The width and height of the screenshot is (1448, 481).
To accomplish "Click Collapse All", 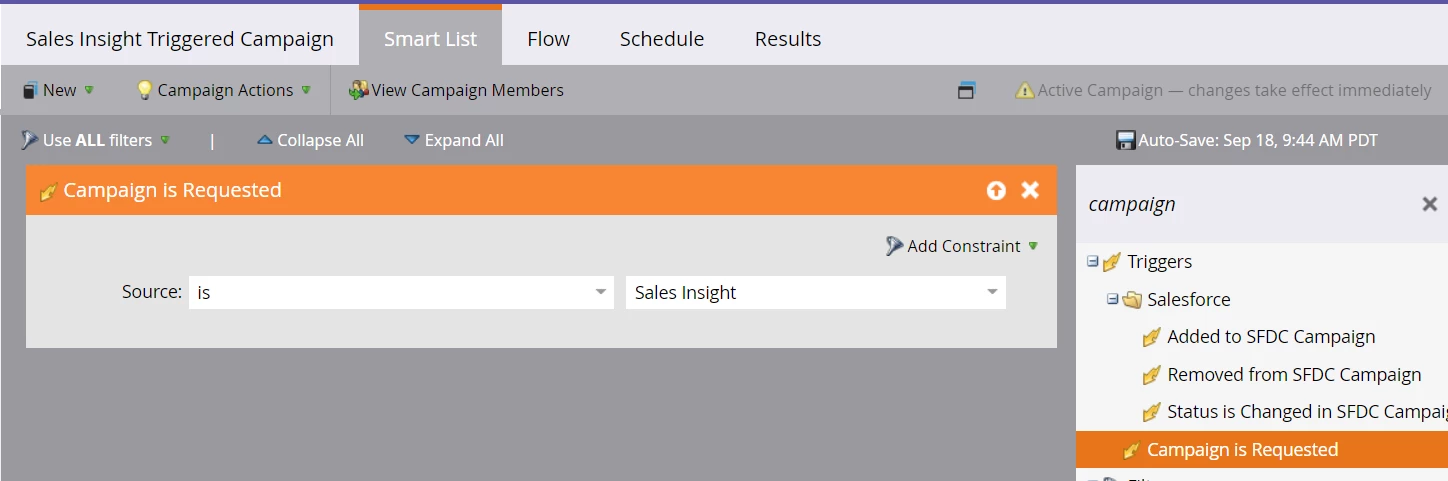I will point(310,140).
